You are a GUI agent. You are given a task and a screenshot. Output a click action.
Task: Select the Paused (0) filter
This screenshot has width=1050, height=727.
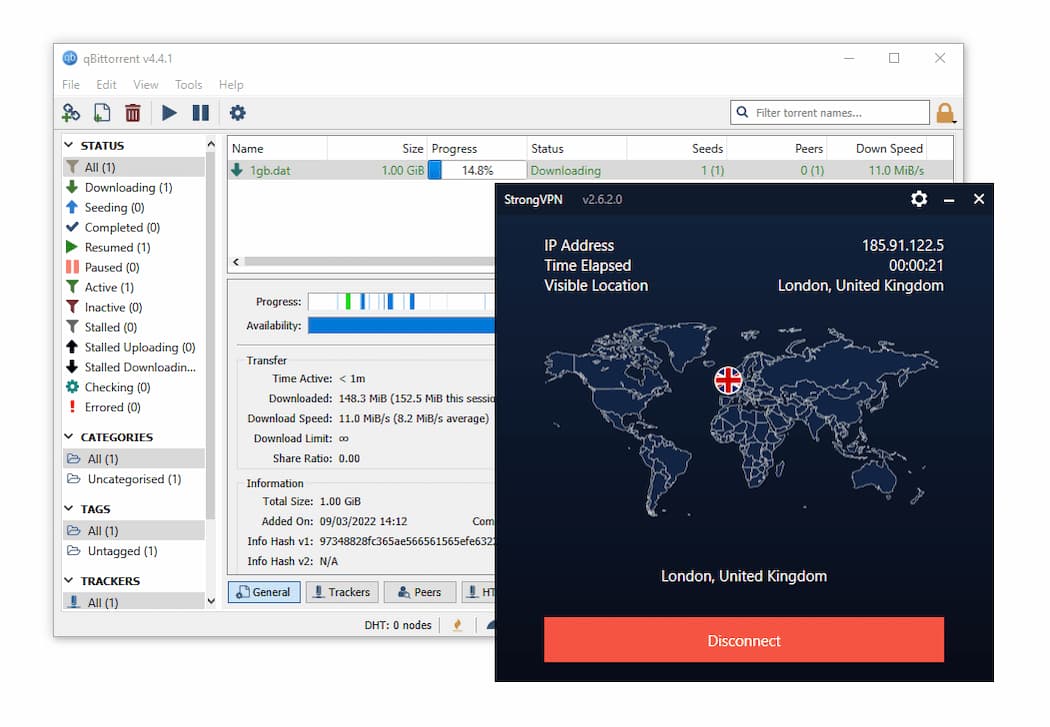click(133, 267)
